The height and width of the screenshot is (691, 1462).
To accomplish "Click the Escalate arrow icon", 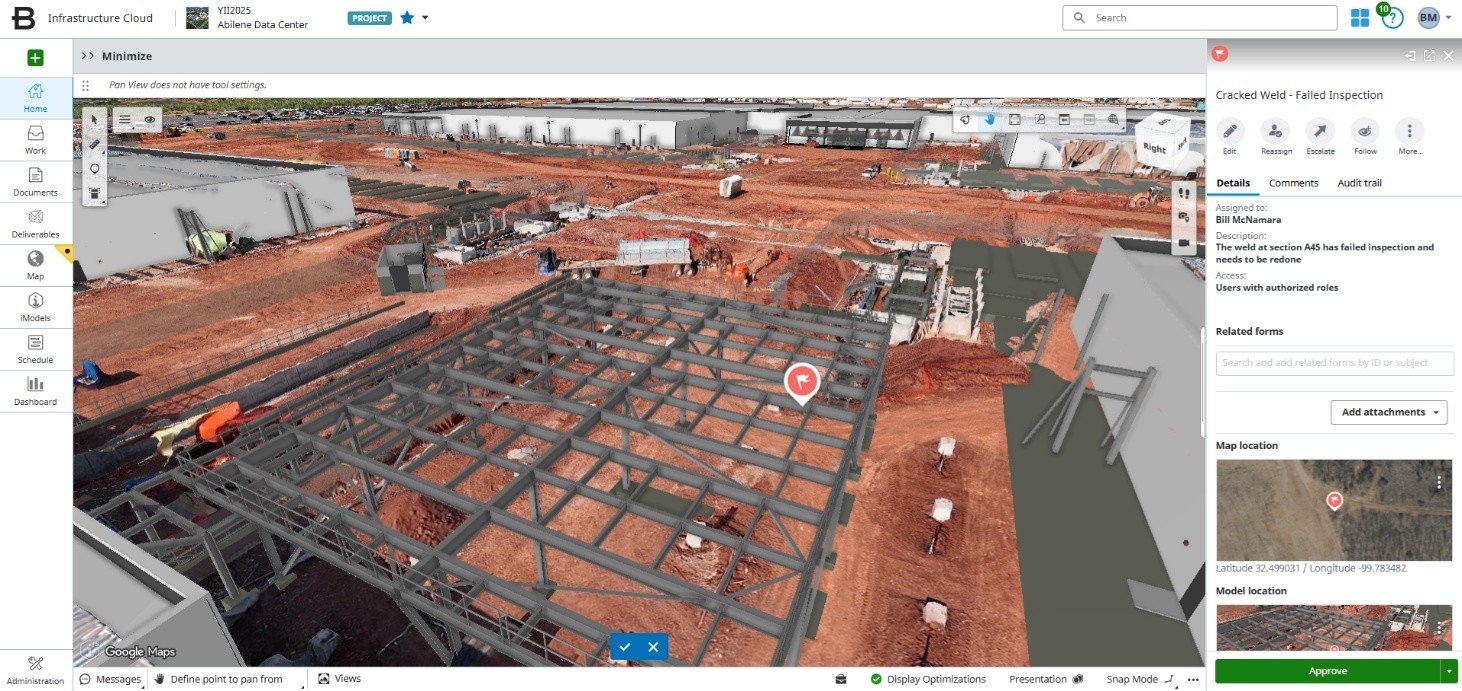I will (1320, 131).
